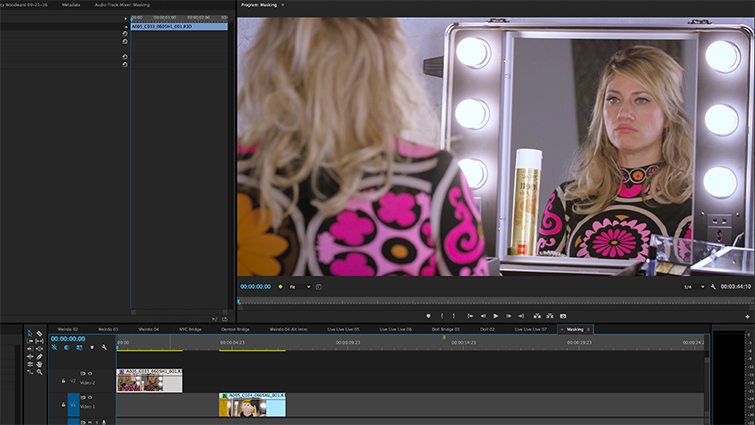Image resolution: width=755 pixels, height=425 pixels.
Task: Step forward one frame
Action: pos(508,316)
